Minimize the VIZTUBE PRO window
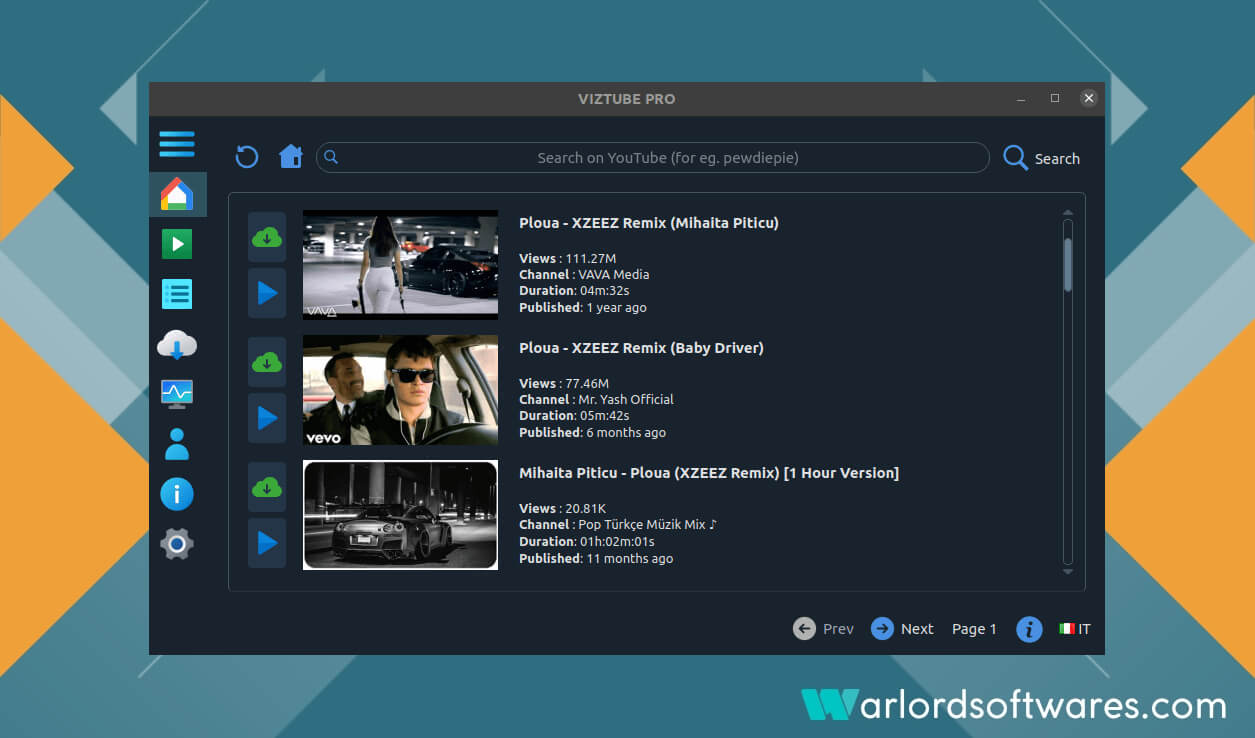This screenshot has width=1255, height=738. pos(1021,99)
